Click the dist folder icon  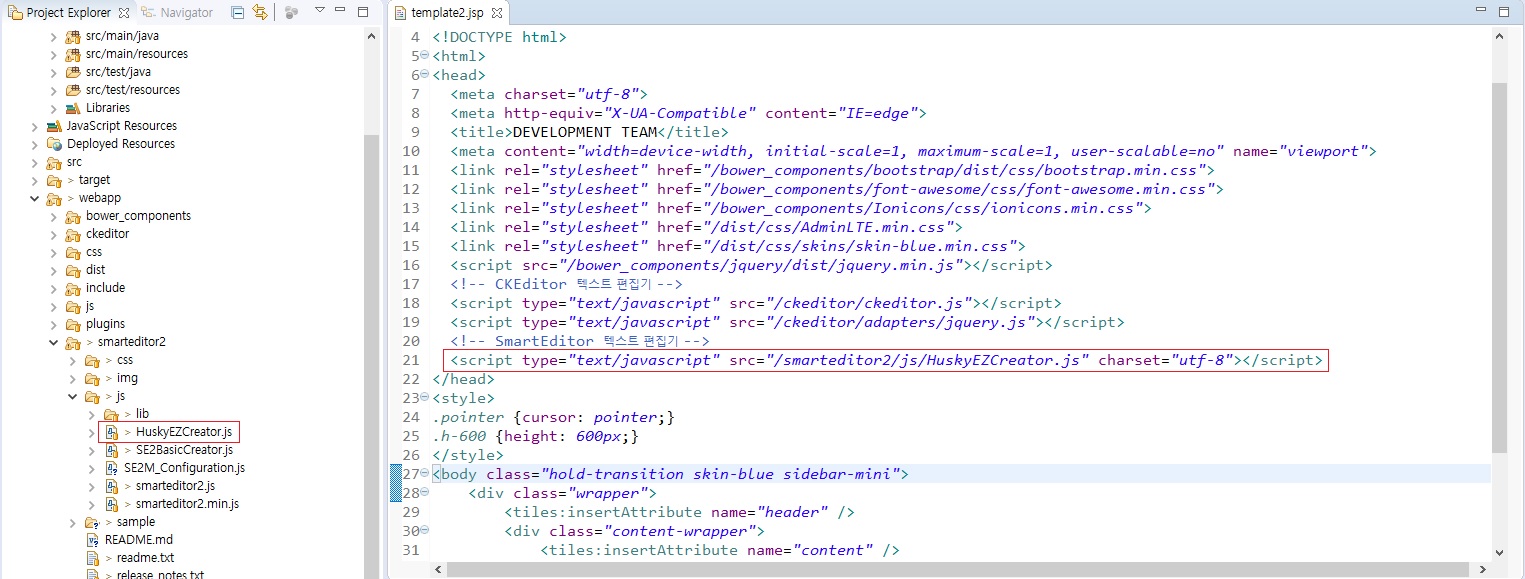point(73,270)
